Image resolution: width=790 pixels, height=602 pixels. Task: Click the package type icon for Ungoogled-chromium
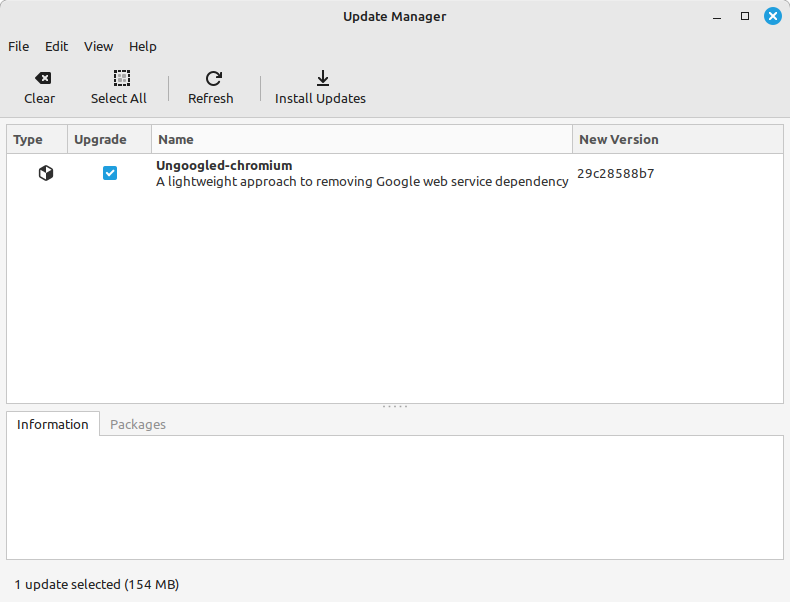46,173
